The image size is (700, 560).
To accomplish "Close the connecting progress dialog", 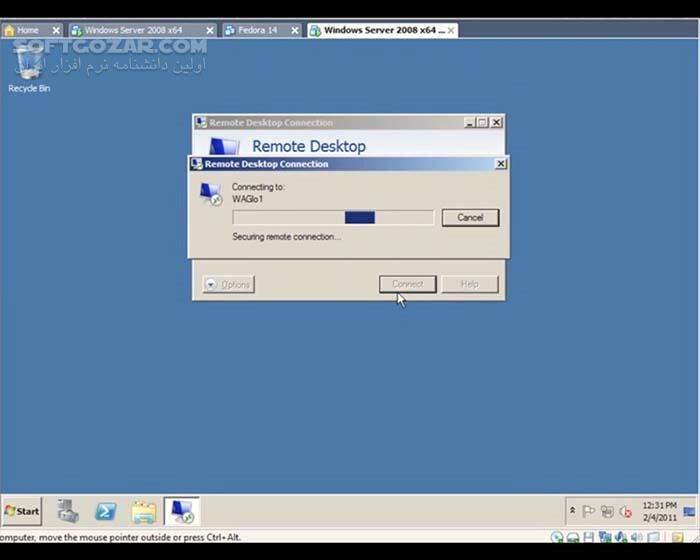I will pyautogui.click(x=500, y=164).
